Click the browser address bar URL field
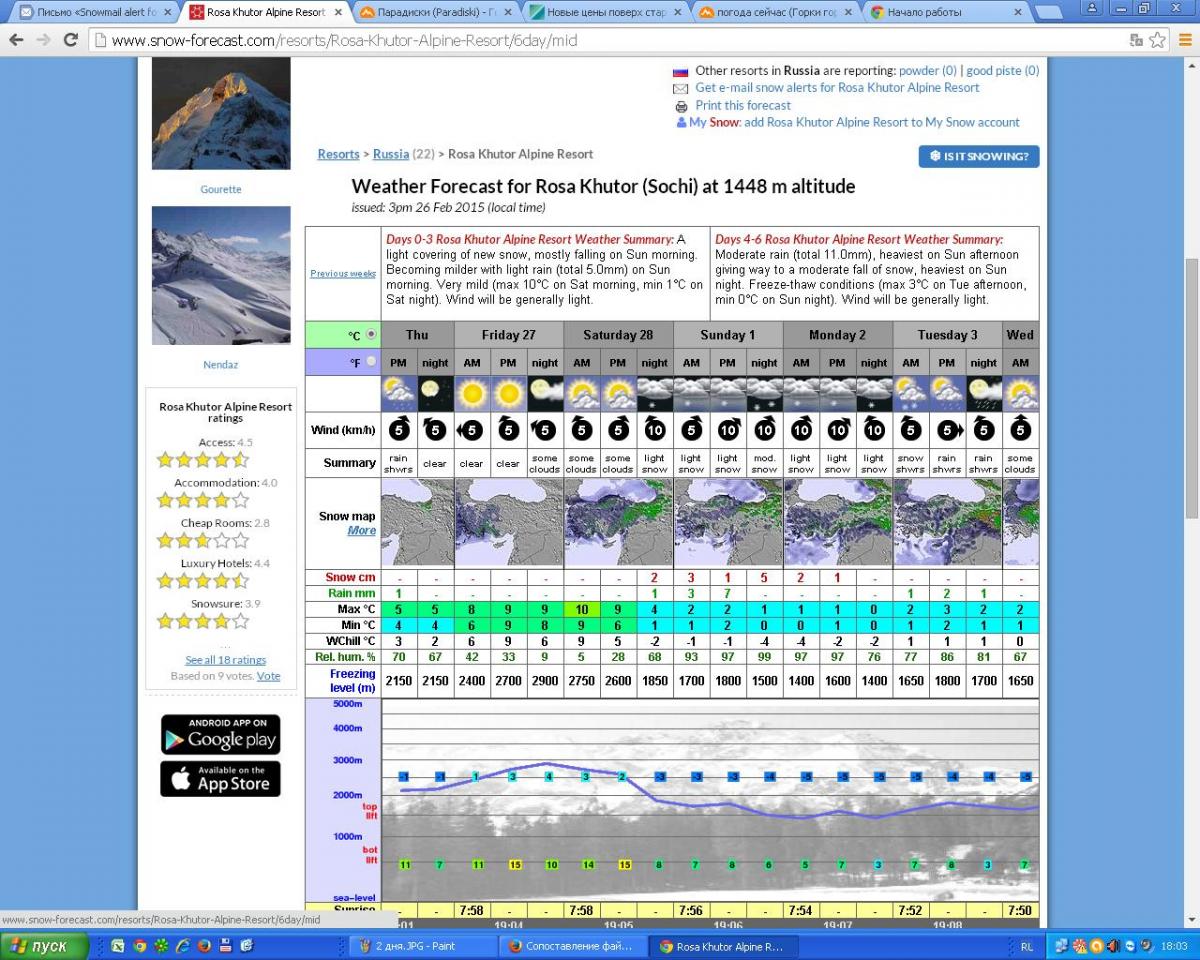 [x=610, y=41]
